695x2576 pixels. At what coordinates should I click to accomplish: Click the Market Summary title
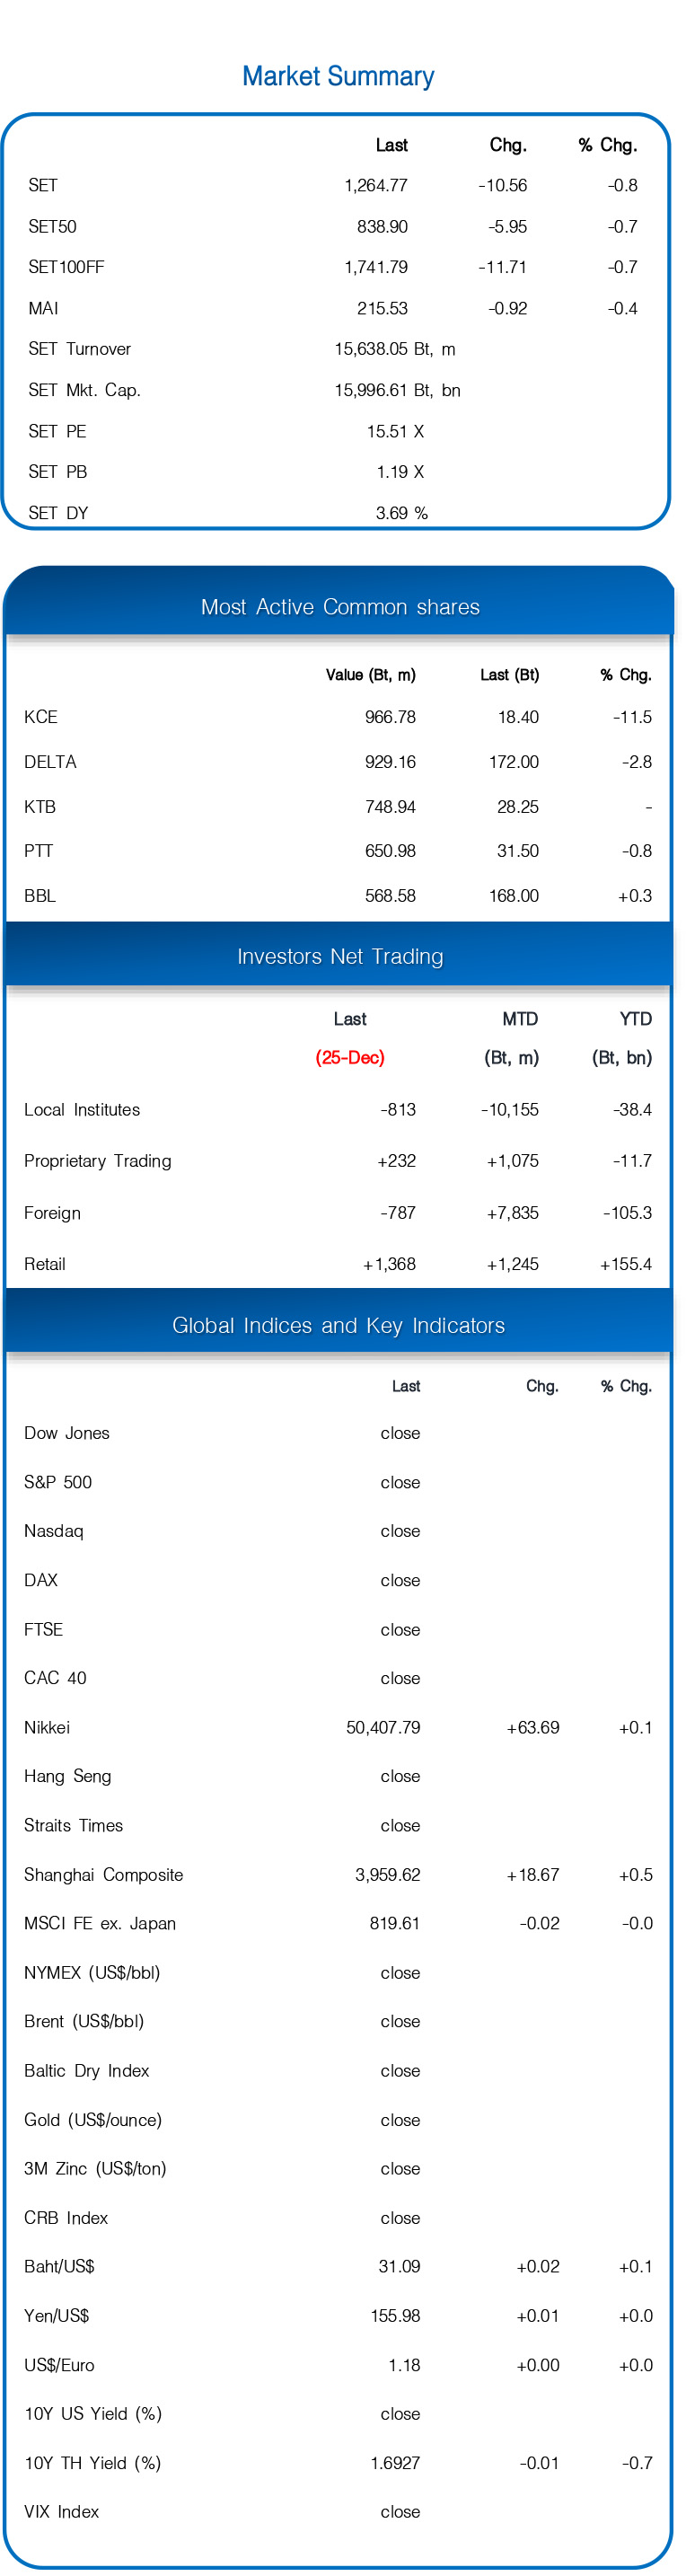pyautogui.click(x=338, y=76)
